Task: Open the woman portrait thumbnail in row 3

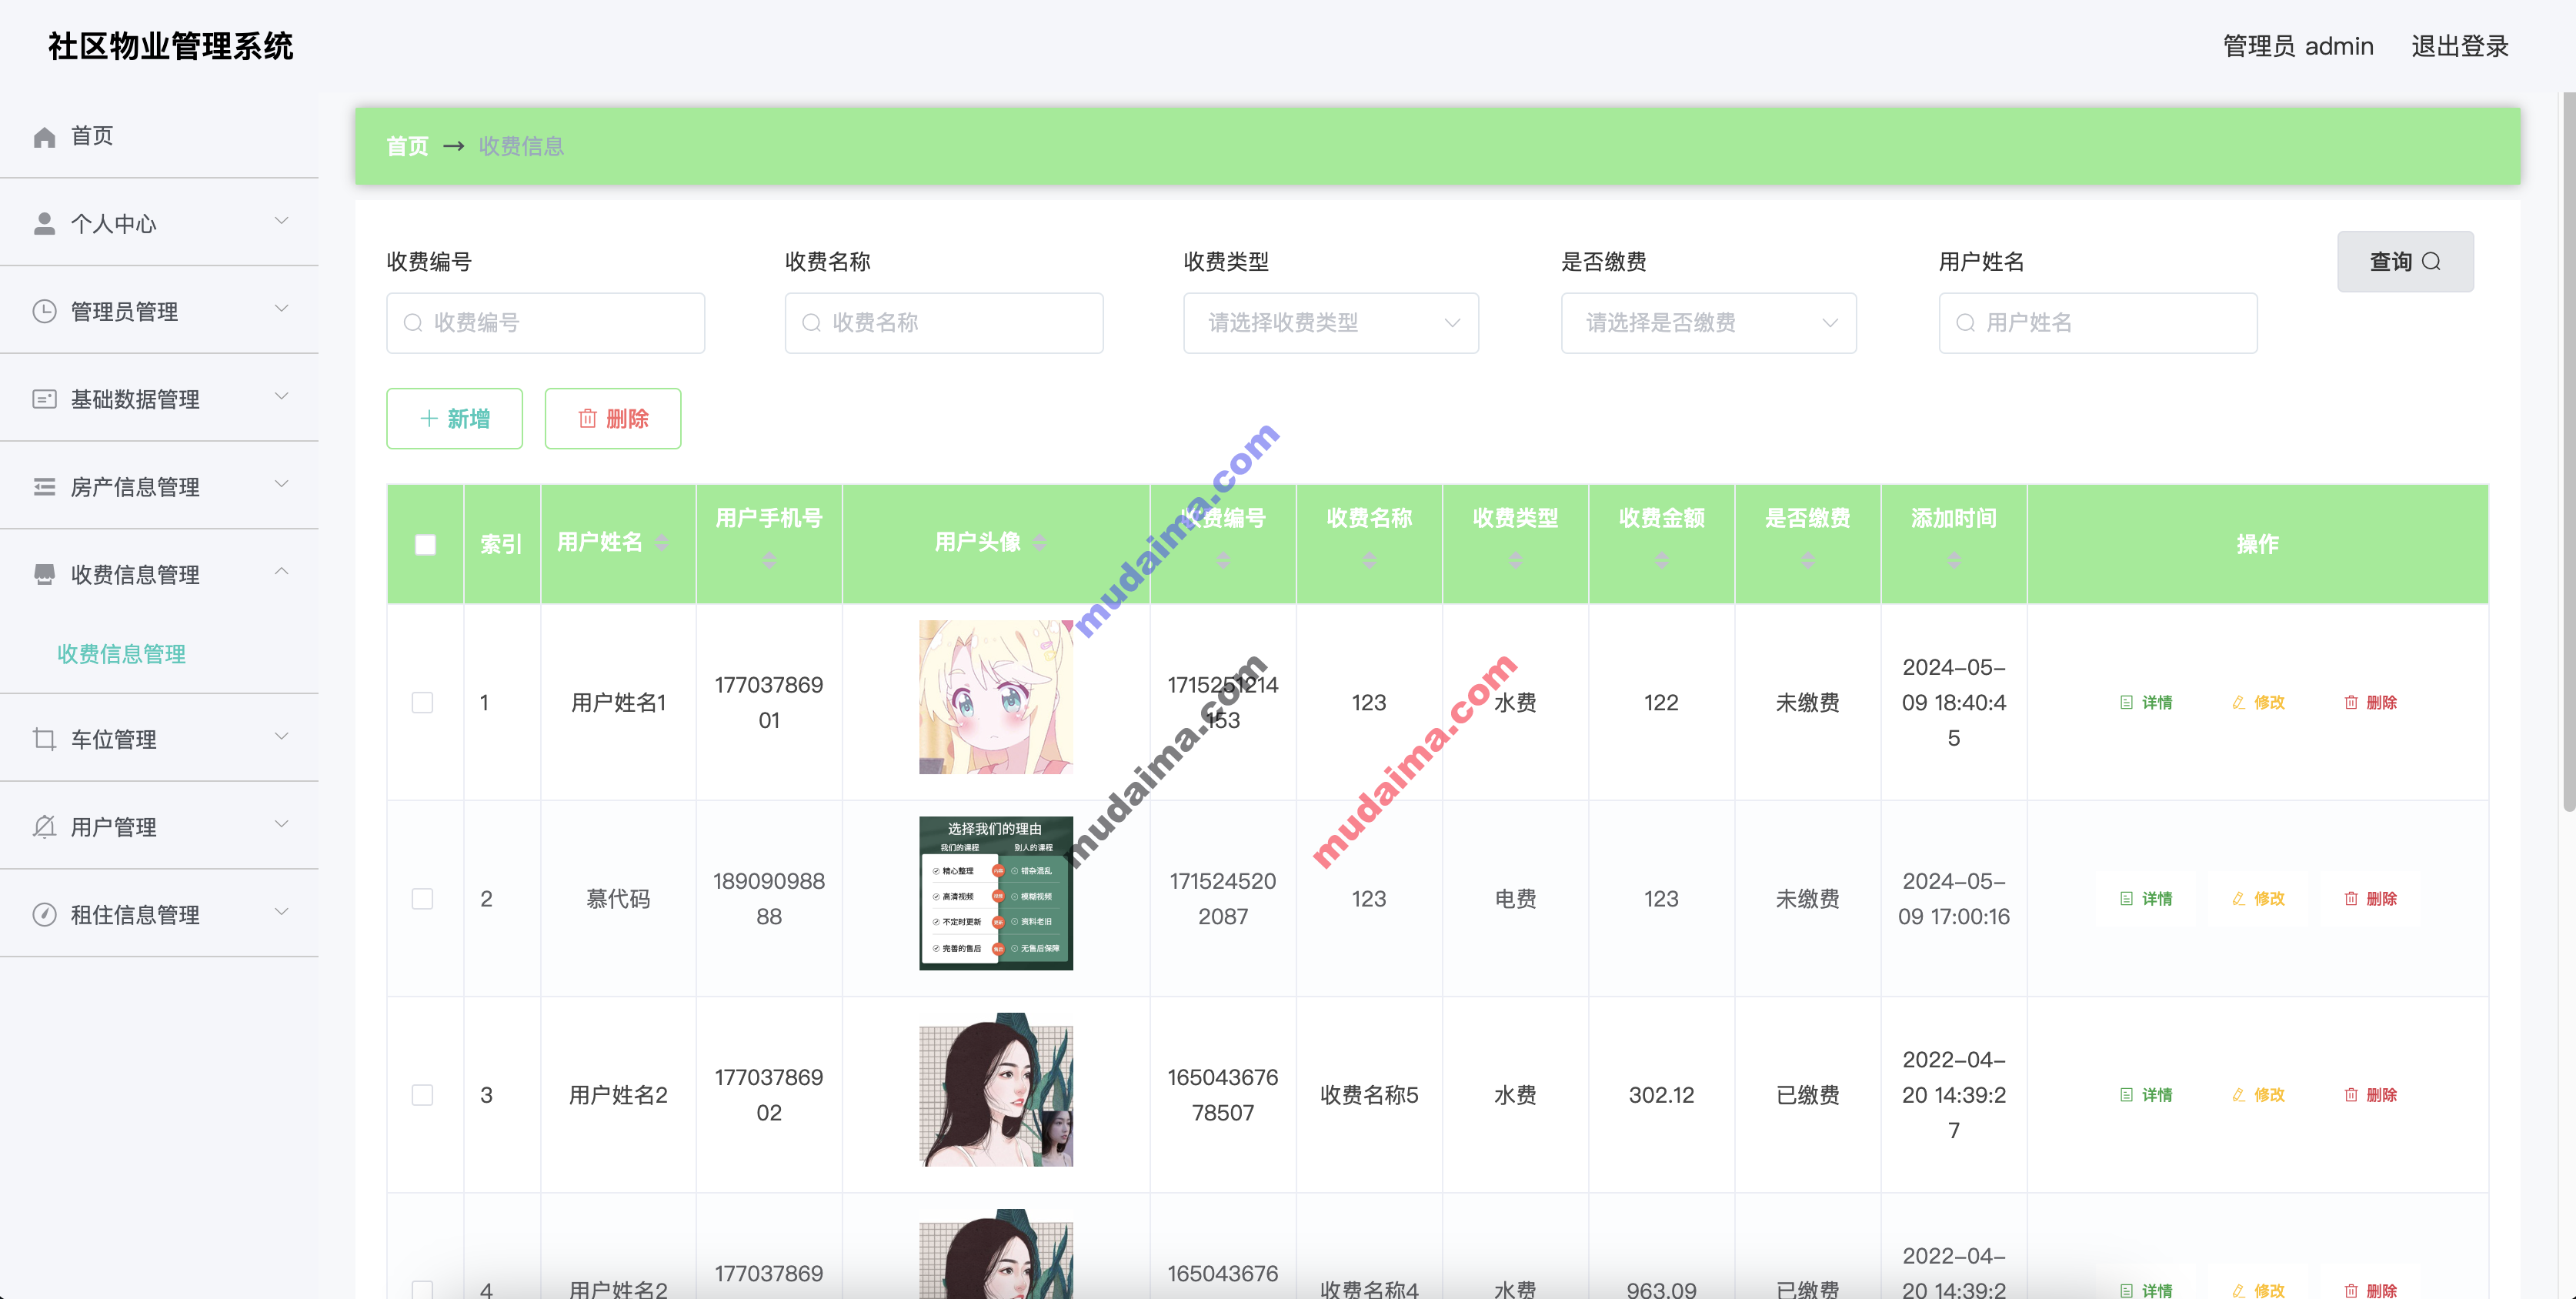Action: click(995, 1089)
